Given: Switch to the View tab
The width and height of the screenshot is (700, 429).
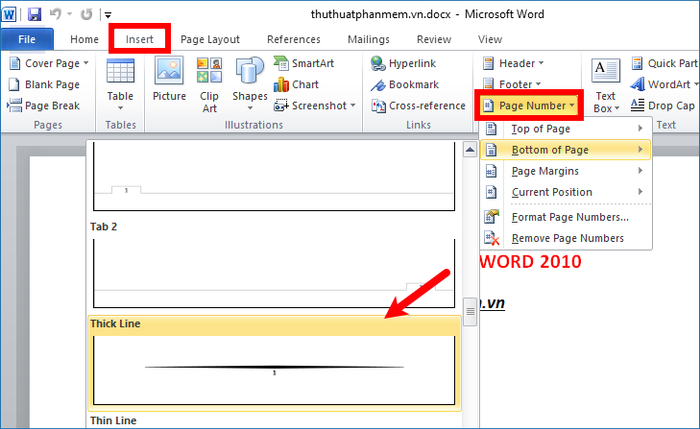Looking at the screenshot, I should pyautogui.click(x=490, y=39).
